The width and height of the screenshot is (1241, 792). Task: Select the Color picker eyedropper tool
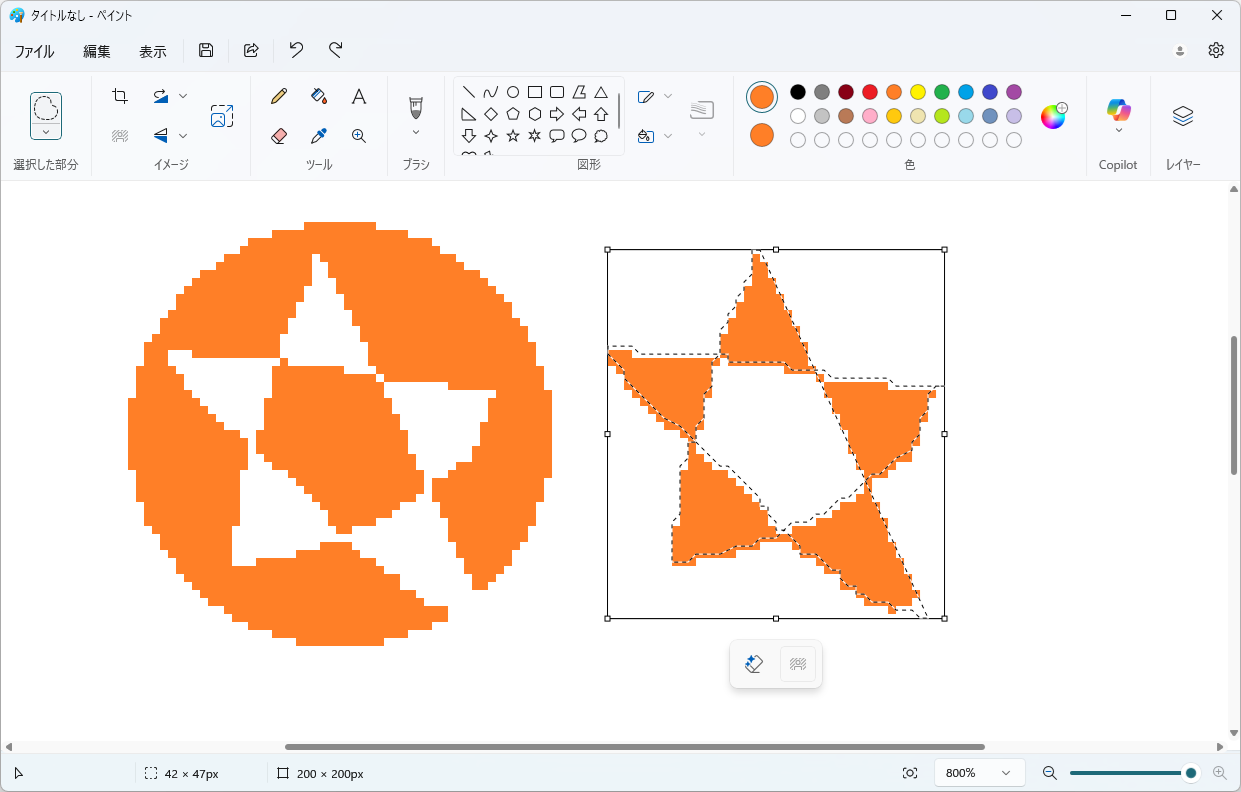(x=319, y=136)
